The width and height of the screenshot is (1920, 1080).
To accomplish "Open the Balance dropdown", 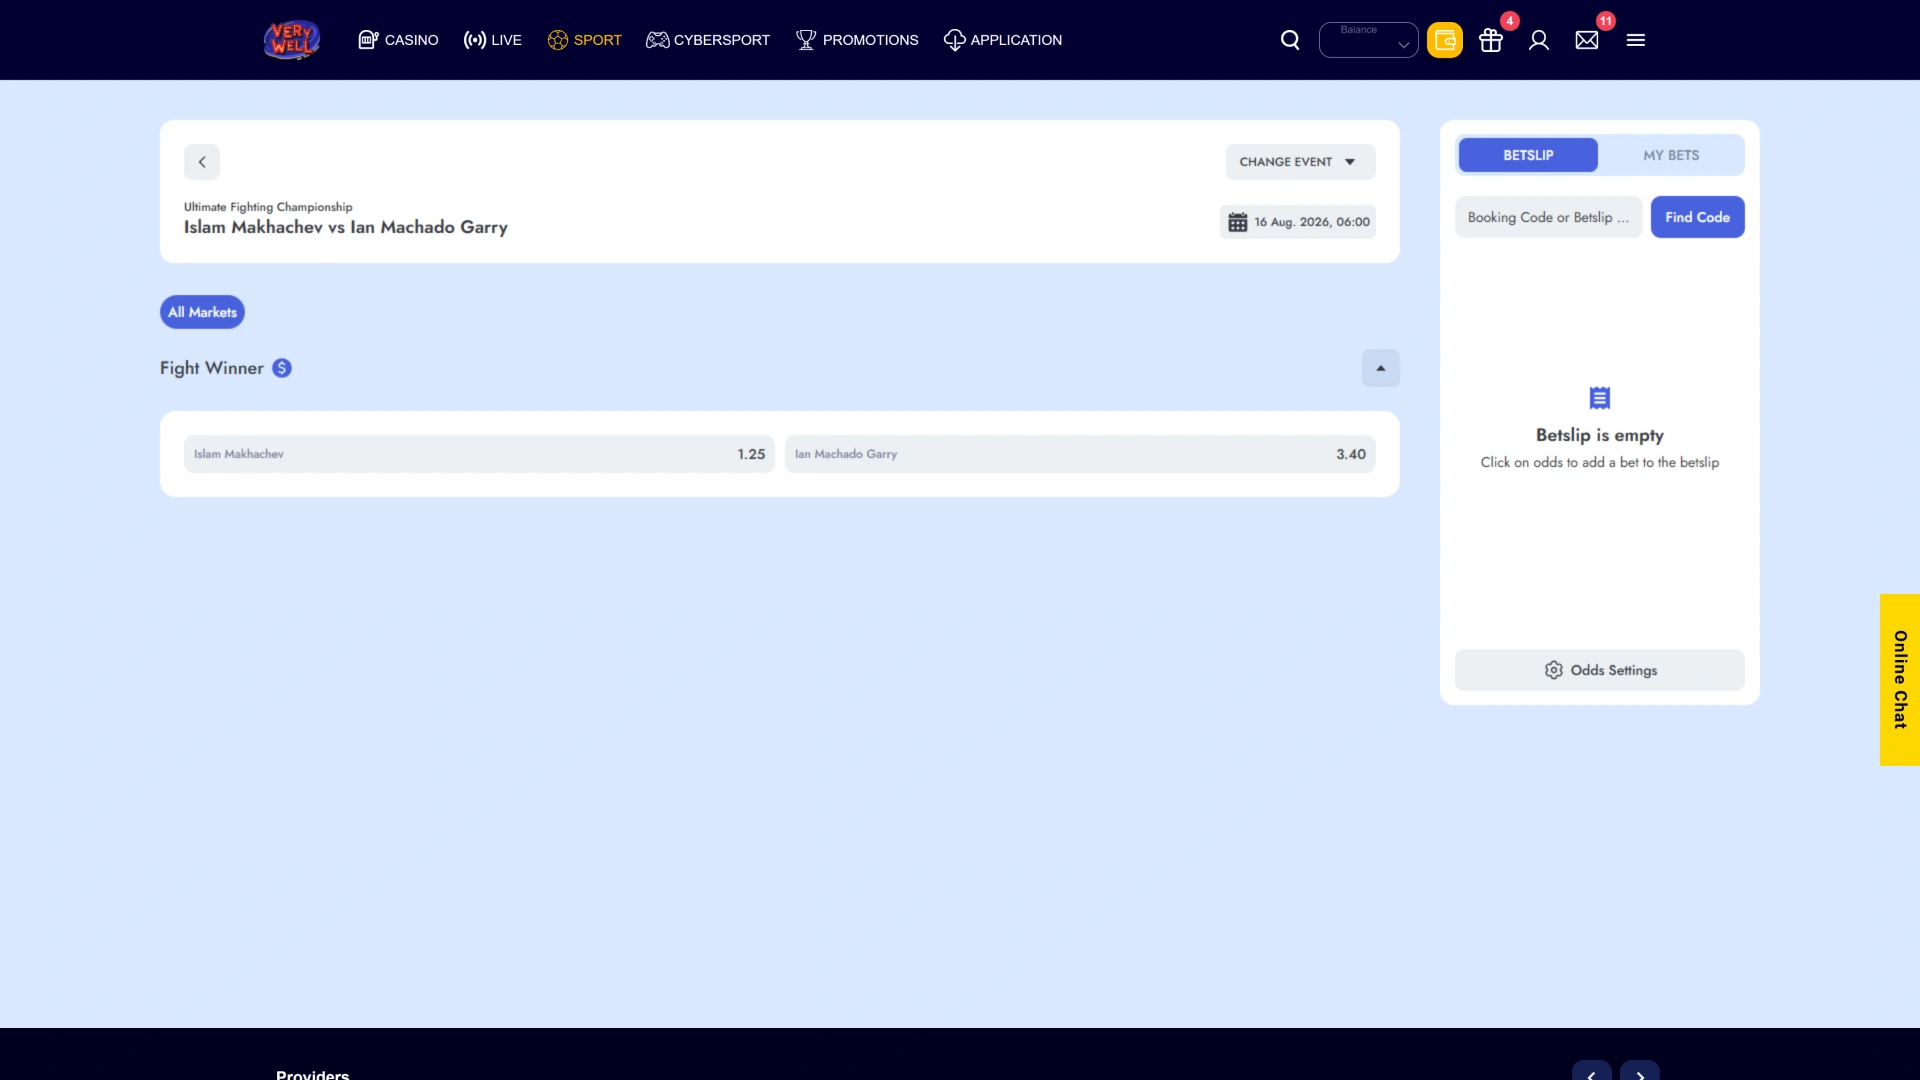I will [x=1369, y=40].
